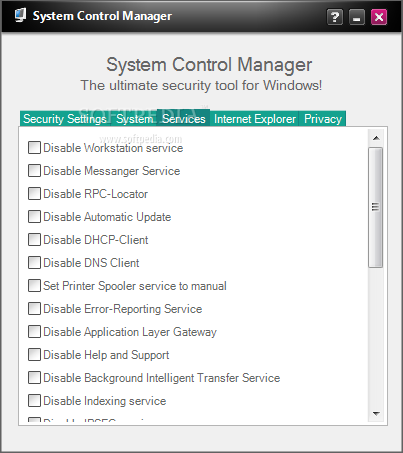Close the System Control Manager window
The width and height of the screenshot is (403, 453).
pos(379,17)
